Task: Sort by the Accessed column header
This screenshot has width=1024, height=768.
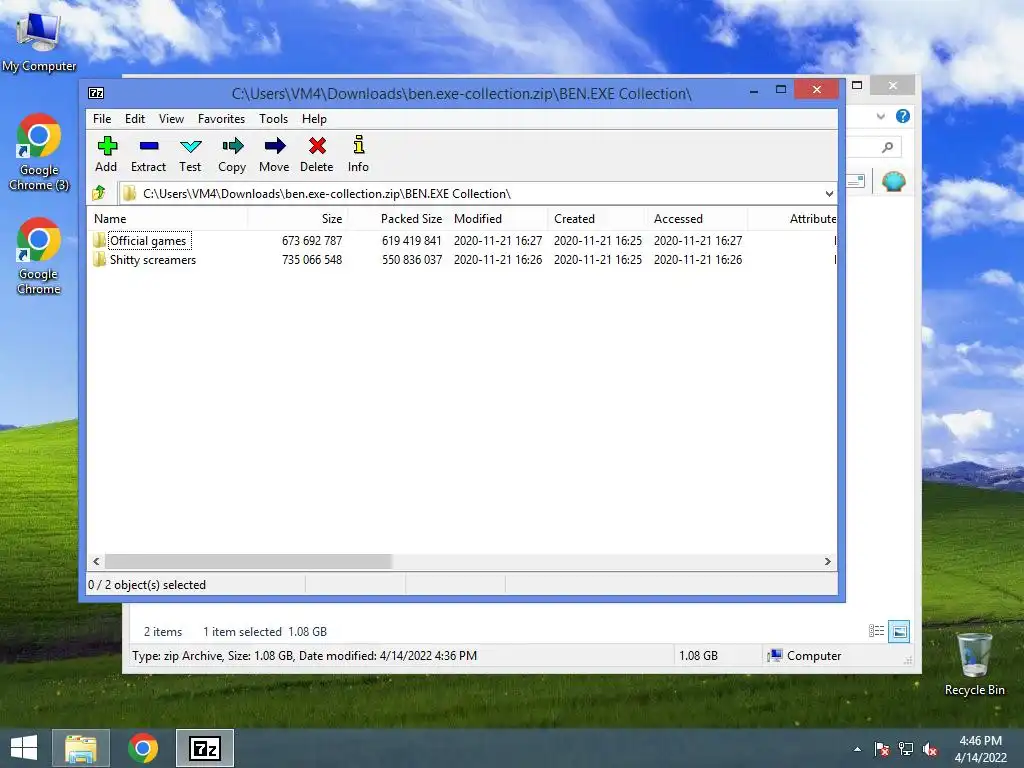Action: click(x=697, y=219)
